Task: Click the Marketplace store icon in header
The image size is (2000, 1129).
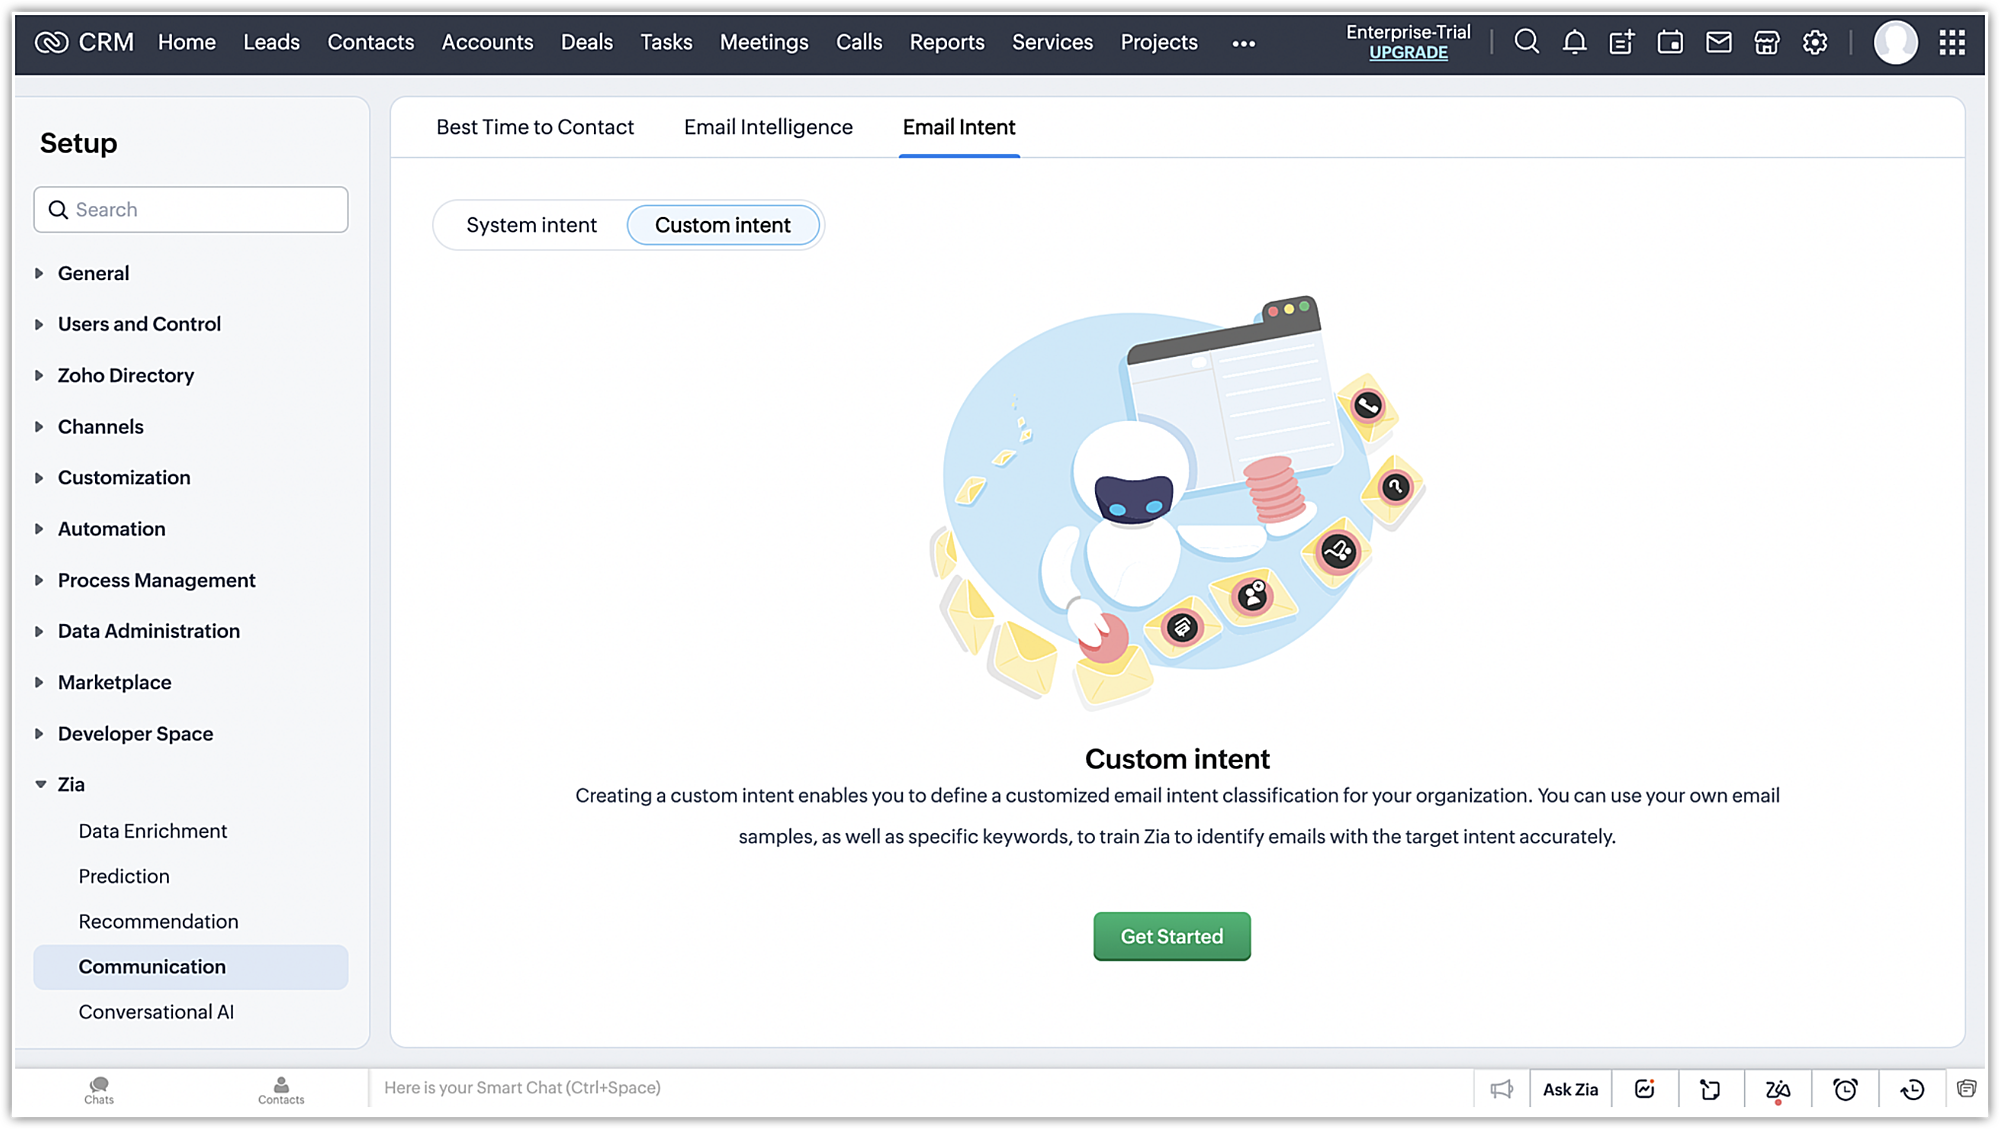Action: [1767, 42]
